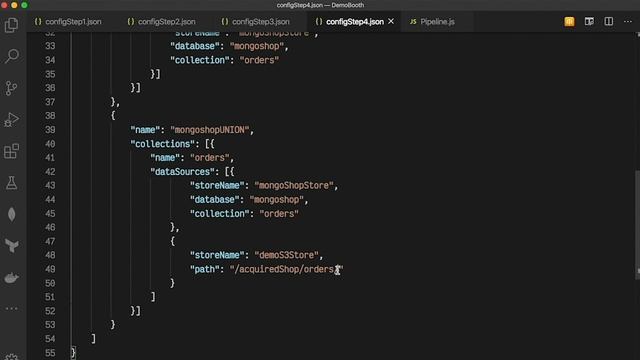The width and height of the screenshot is (640, 360).
Task: Open the Docker whale view
Action: click(x=11, y=278)
